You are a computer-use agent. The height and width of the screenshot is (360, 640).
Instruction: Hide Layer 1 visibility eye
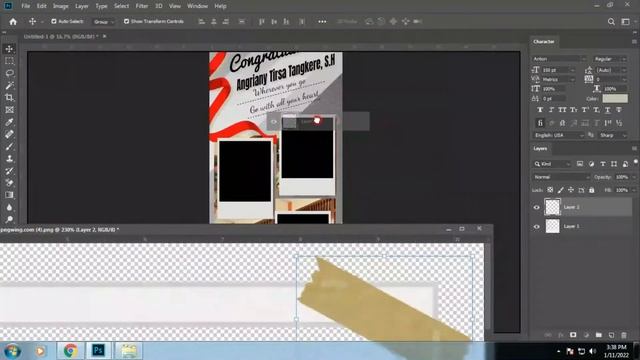coord(537,227)
